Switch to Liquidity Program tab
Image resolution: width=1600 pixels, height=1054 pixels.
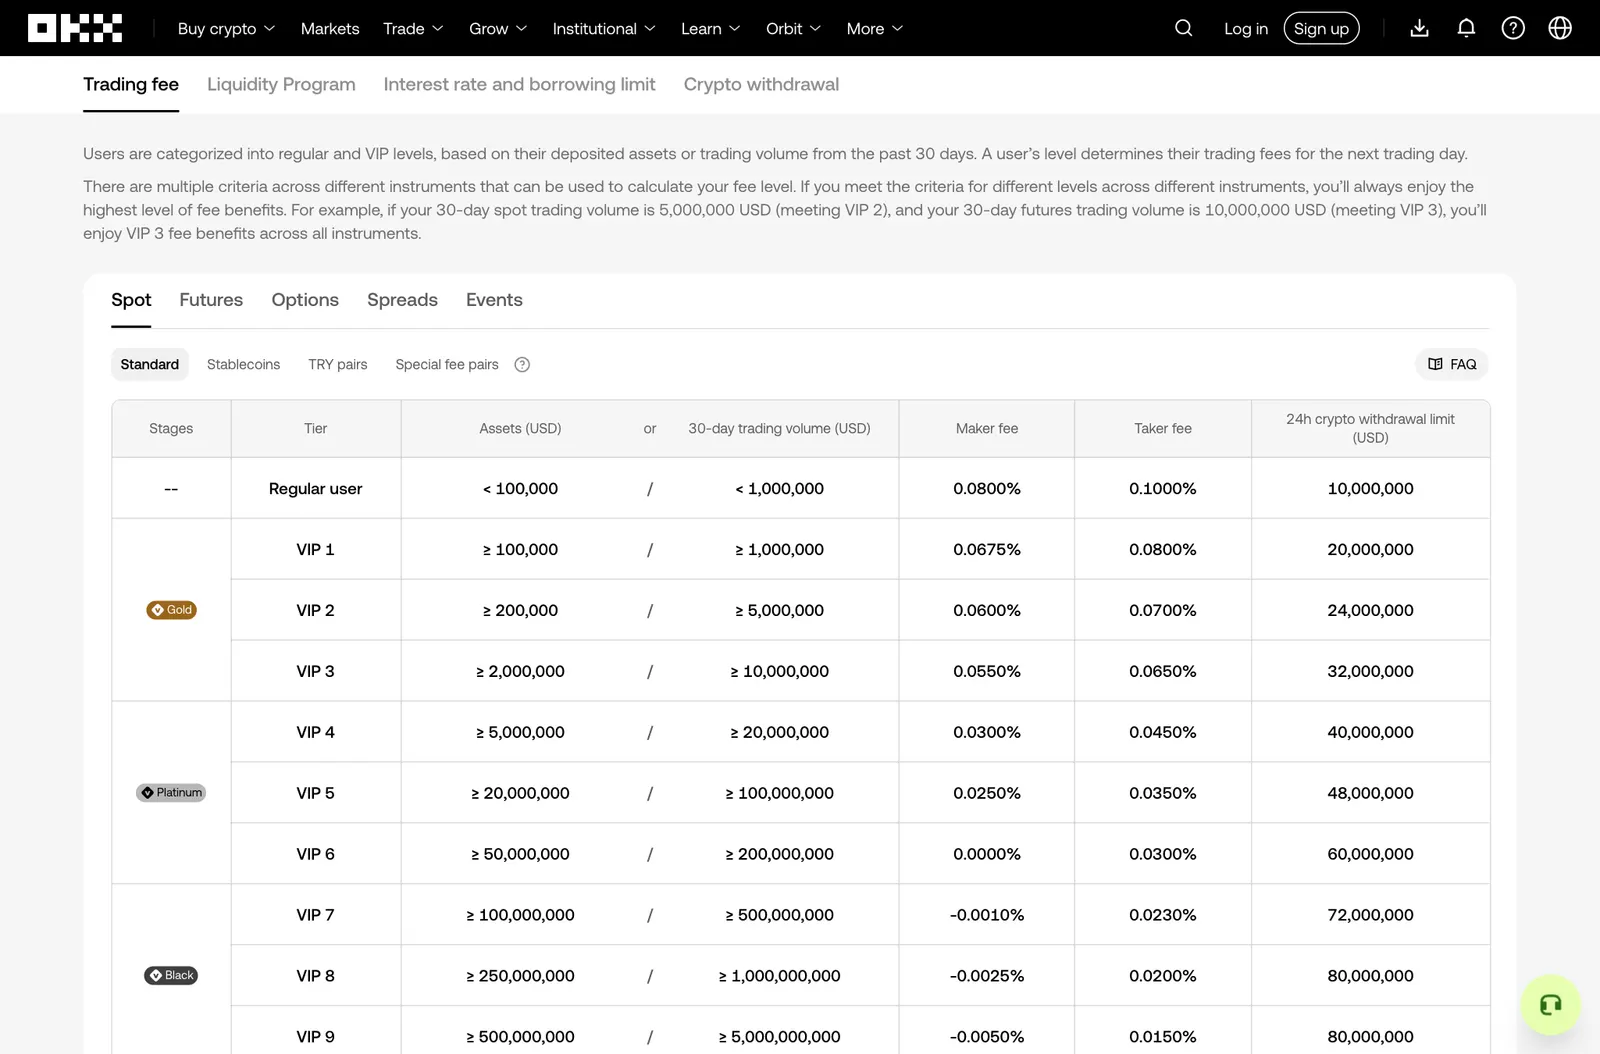coord(281,85)
